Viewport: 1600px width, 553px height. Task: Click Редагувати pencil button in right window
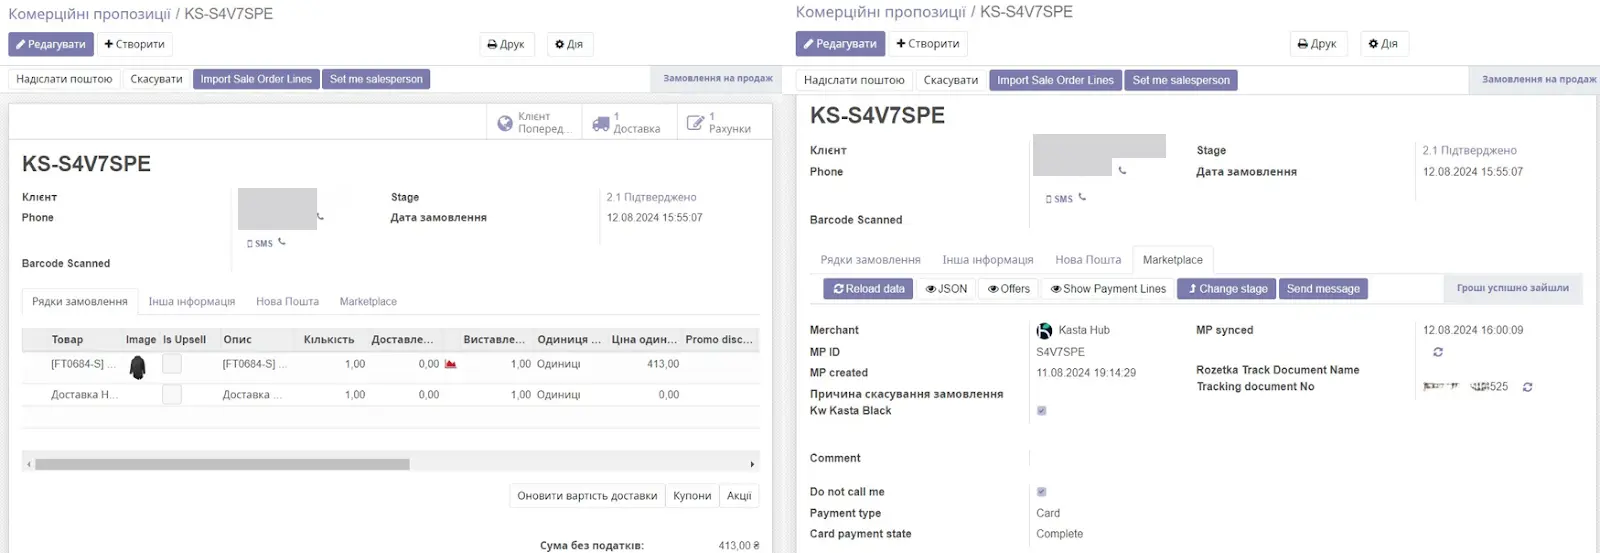[840, 43]
